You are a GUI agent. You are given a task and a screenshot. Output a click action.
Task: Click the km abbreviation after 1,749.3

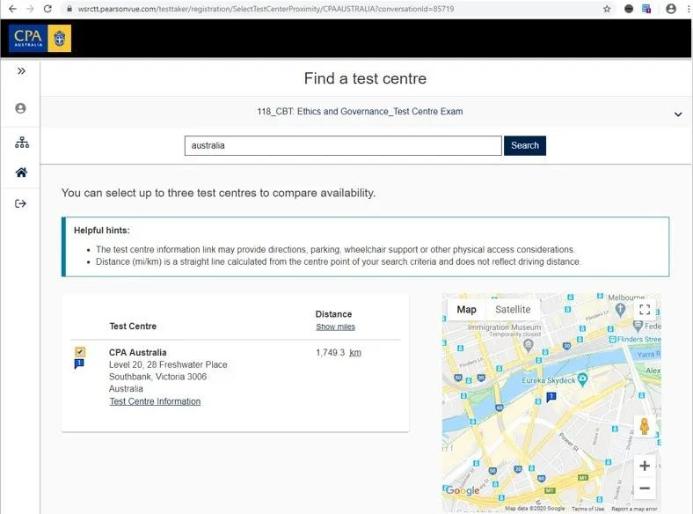[x=355, y=353]
